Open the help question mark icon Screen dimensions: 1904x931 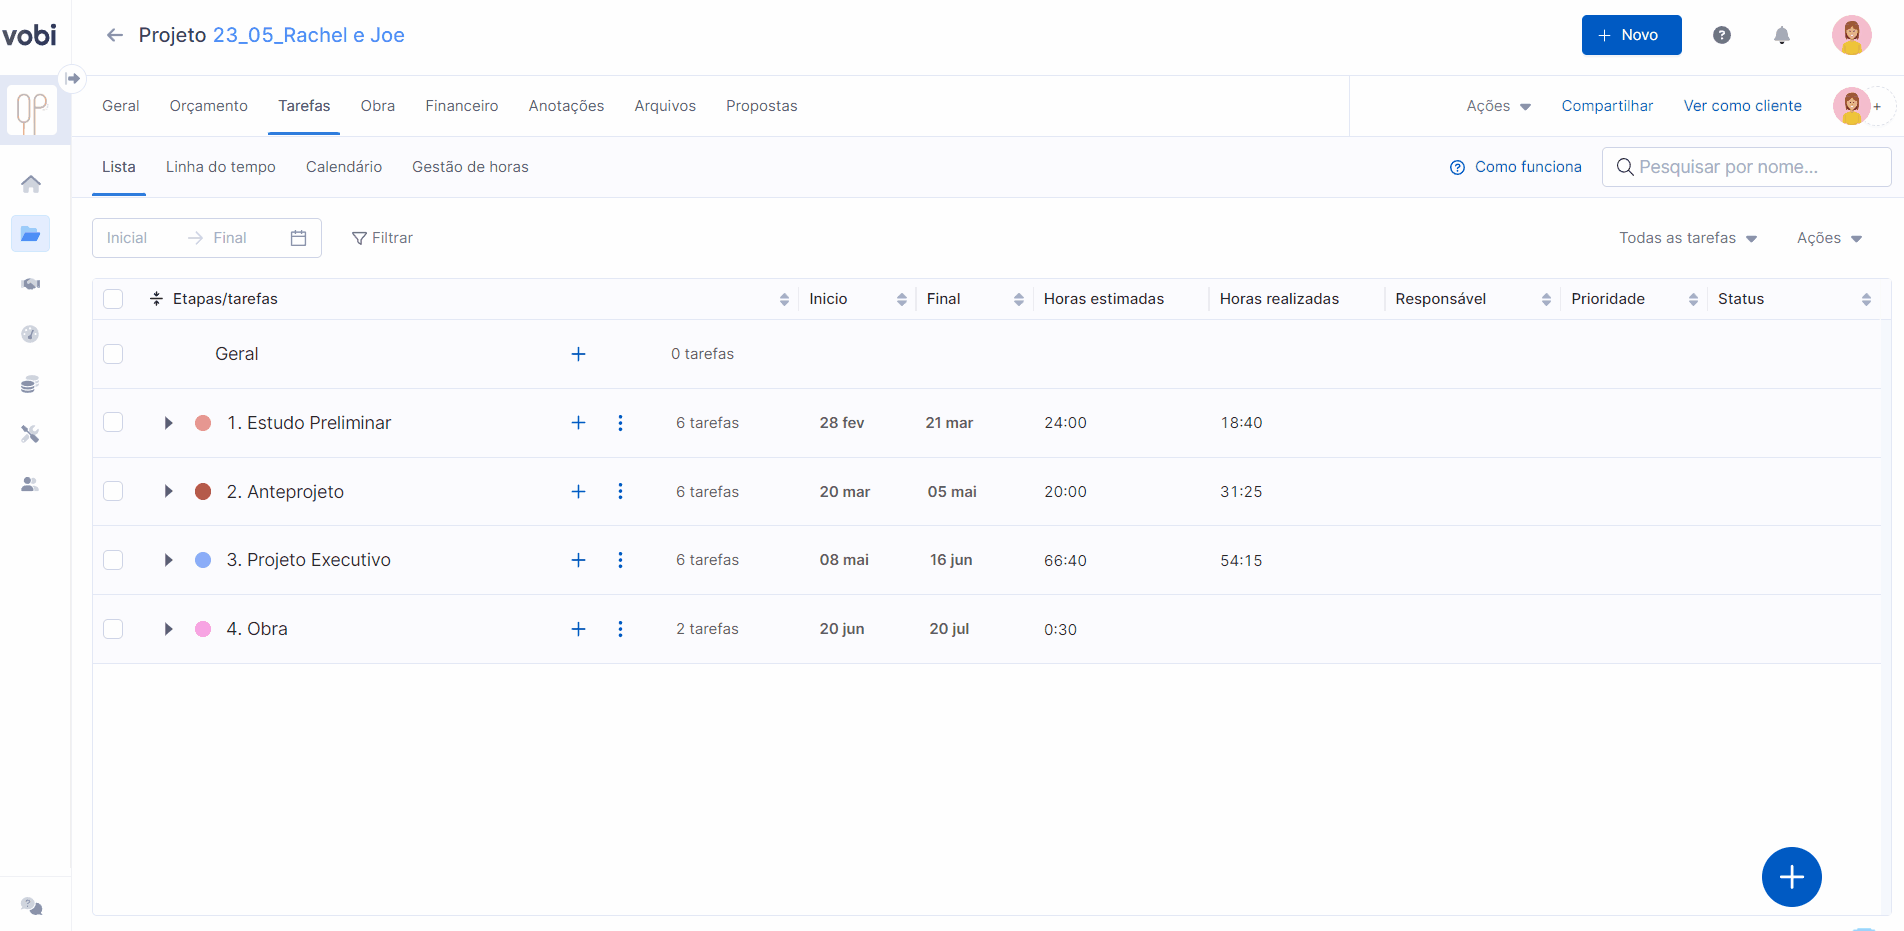coord(1721,36)
